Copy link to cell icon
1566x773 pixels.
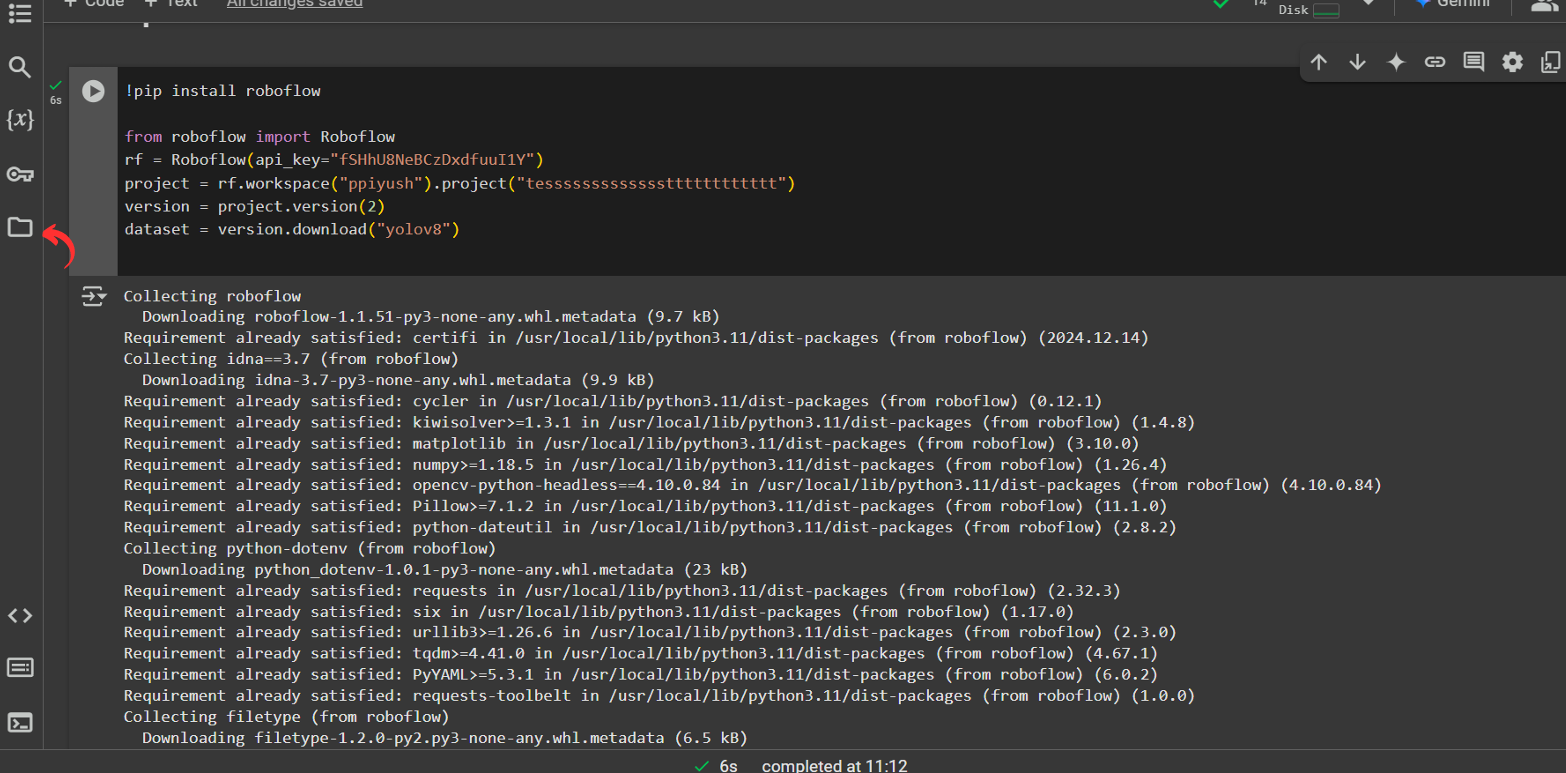click(x=1435, y=62)
